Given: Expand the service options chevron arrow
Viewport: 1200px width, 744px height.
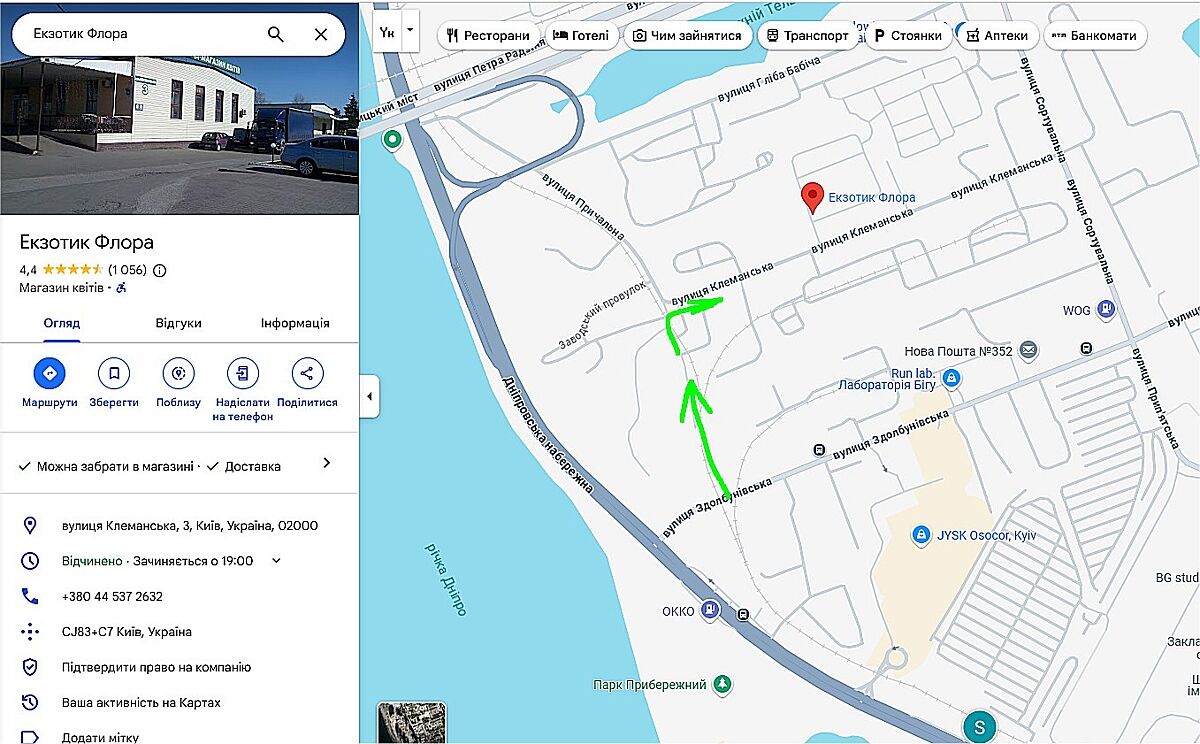Looking at the screenshot, I should coord(326,464).
